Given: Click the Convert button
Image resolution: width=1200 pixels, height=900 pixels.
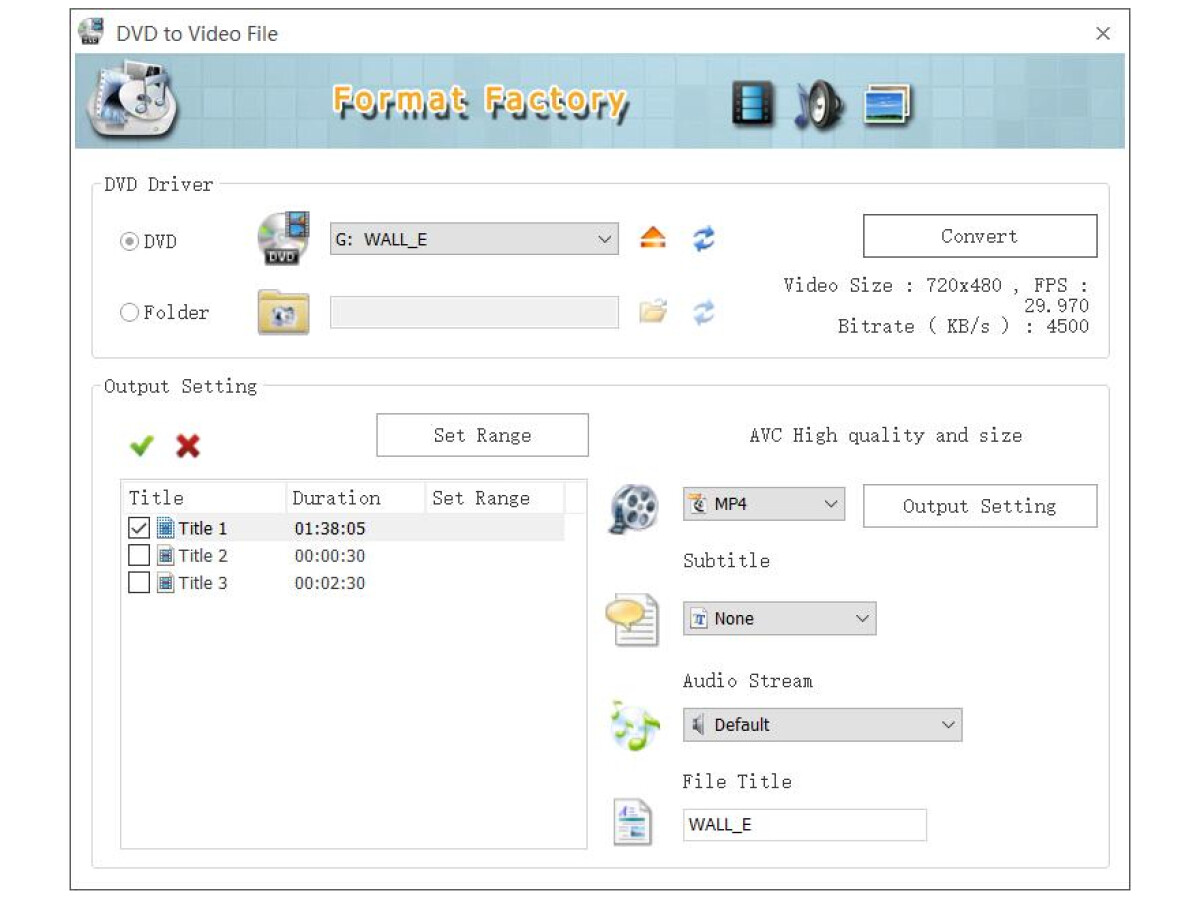Looking at the screenshot, I should click(980, 236).
